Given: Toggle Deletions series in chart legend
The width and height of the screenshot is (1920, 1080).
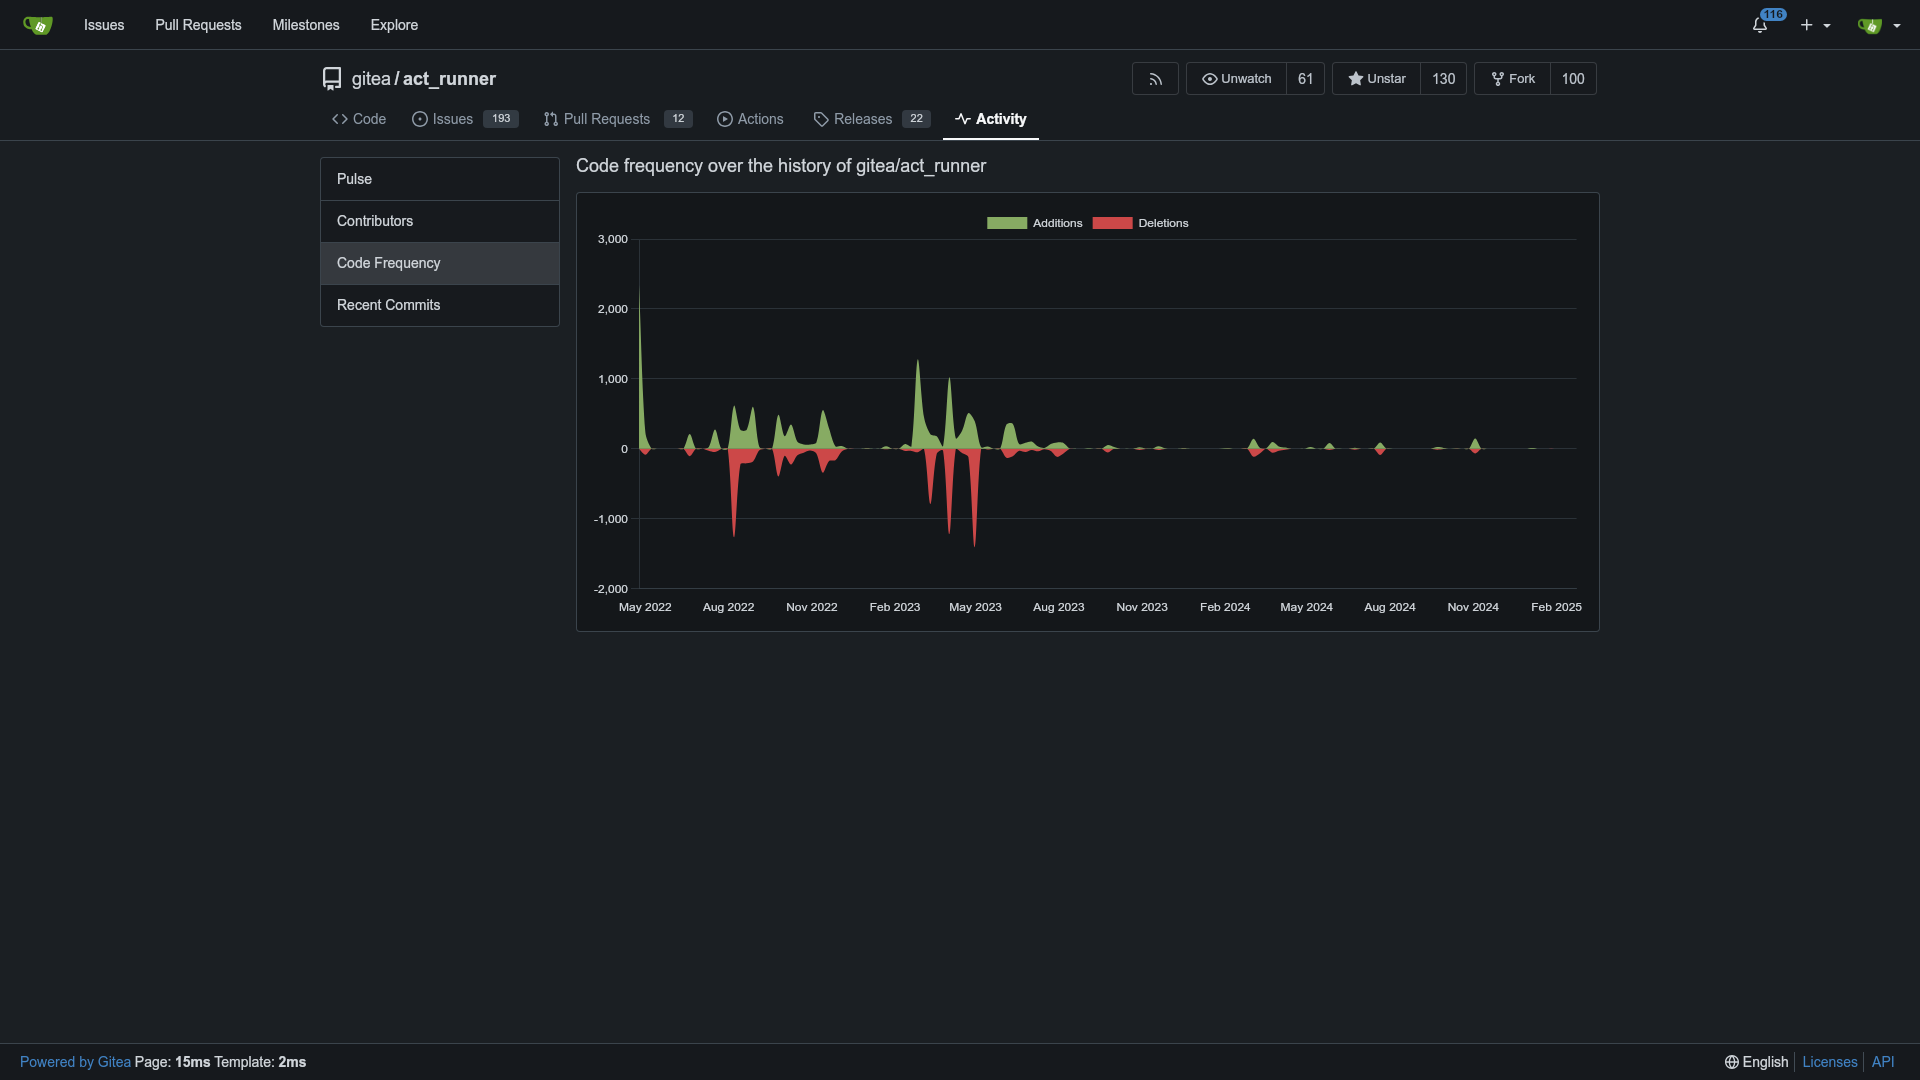Looking at the screenshot, I should point(1141,223).
